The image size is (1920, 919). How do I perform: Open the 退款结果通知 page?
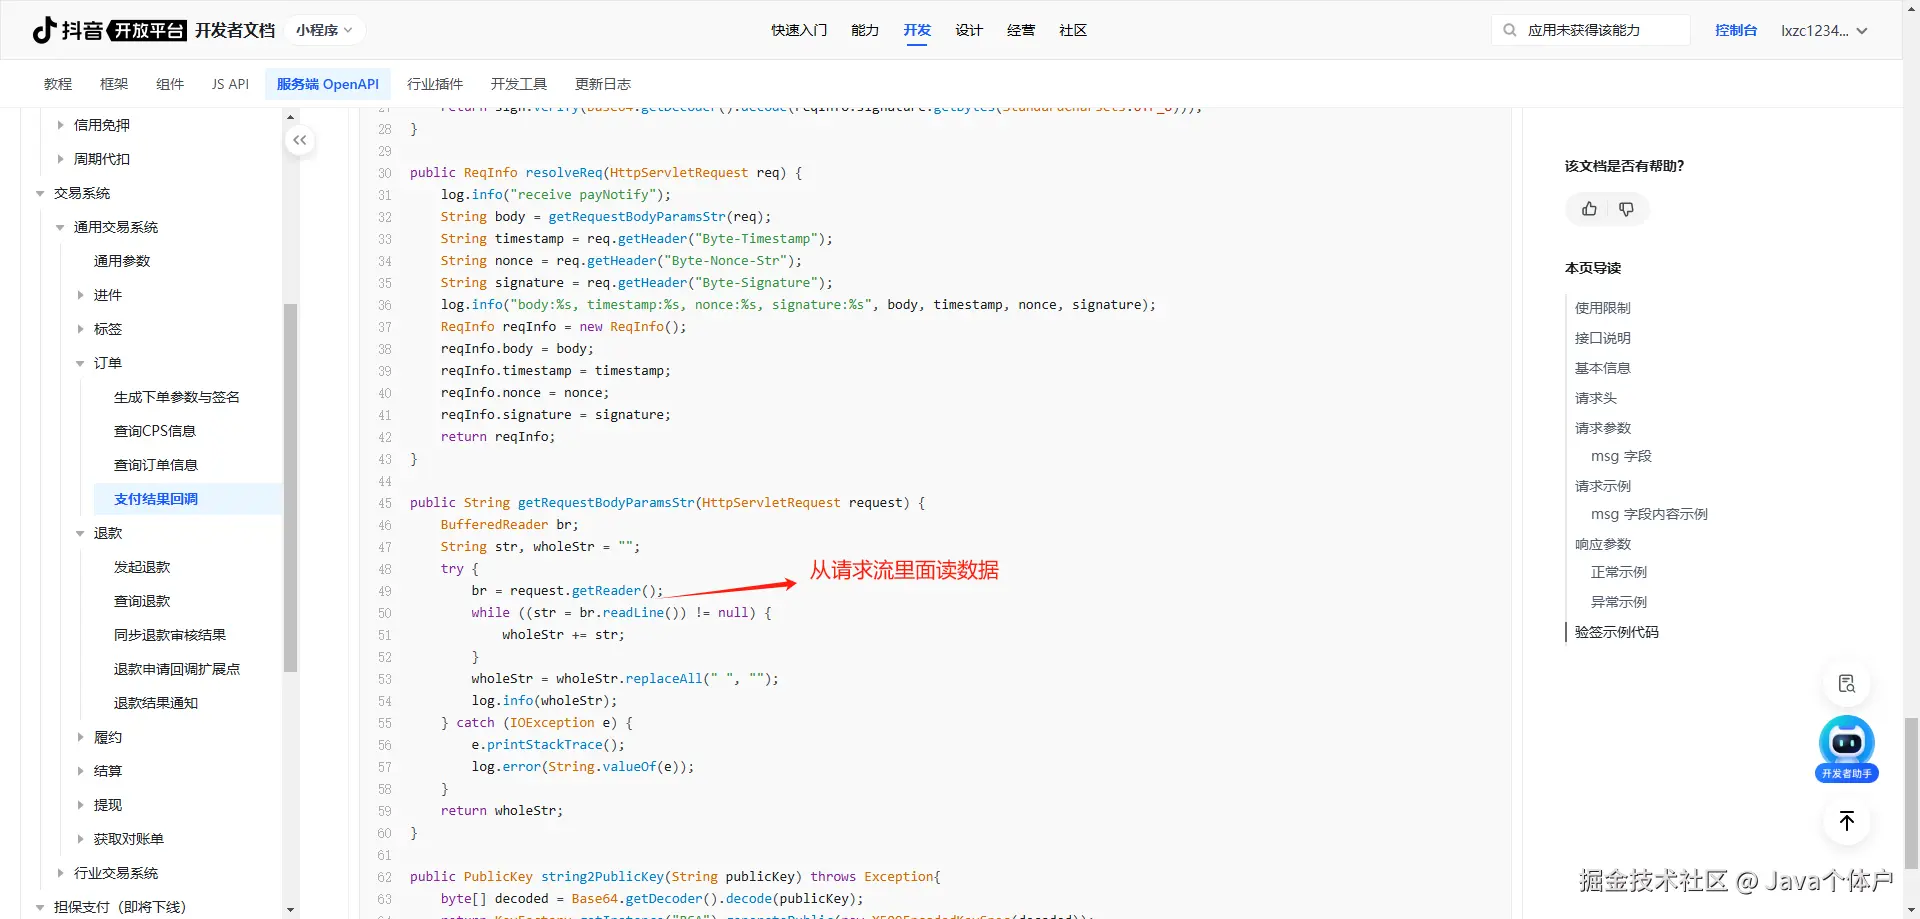pos(156,703)
